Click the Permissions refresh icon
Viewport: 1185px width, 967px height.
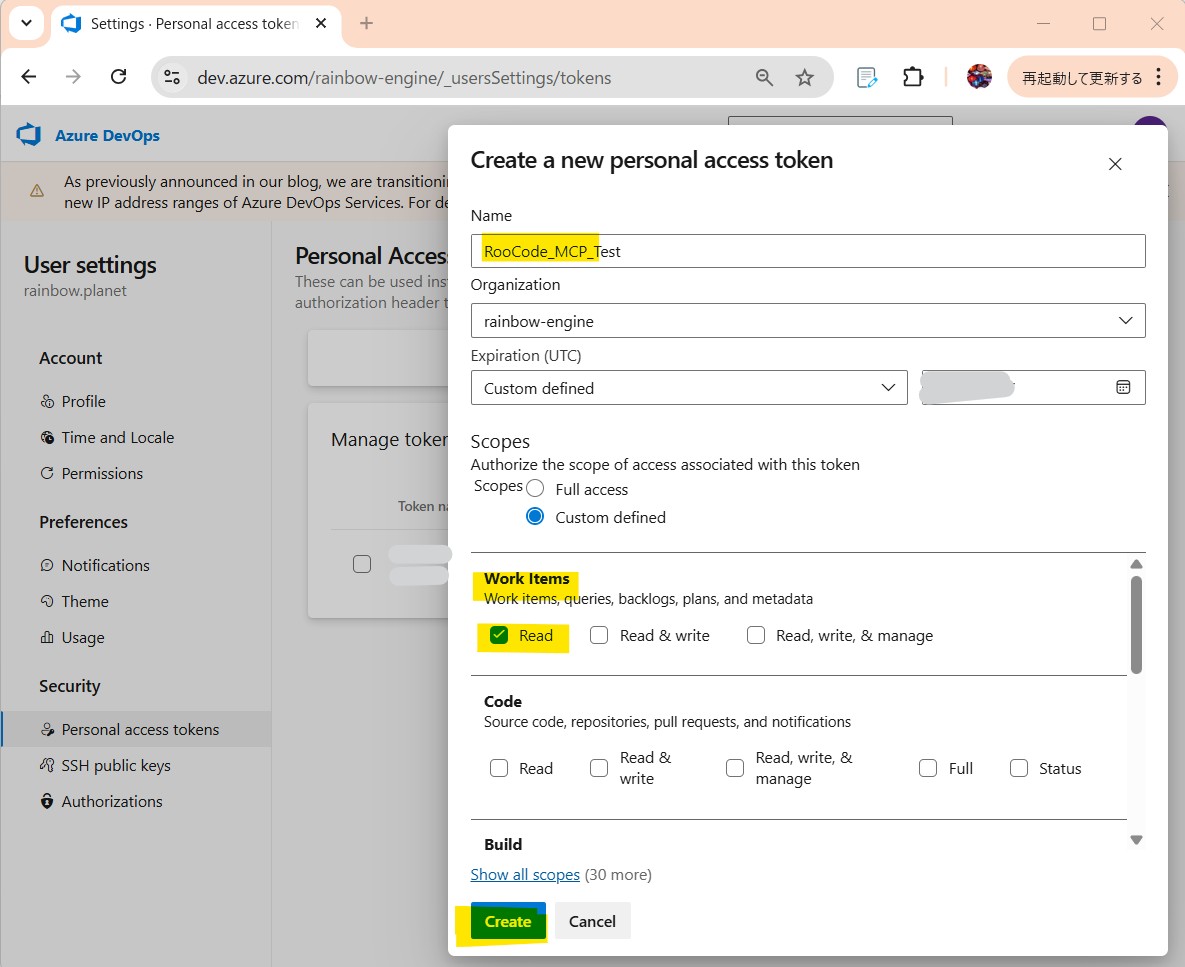click(47, 473)
